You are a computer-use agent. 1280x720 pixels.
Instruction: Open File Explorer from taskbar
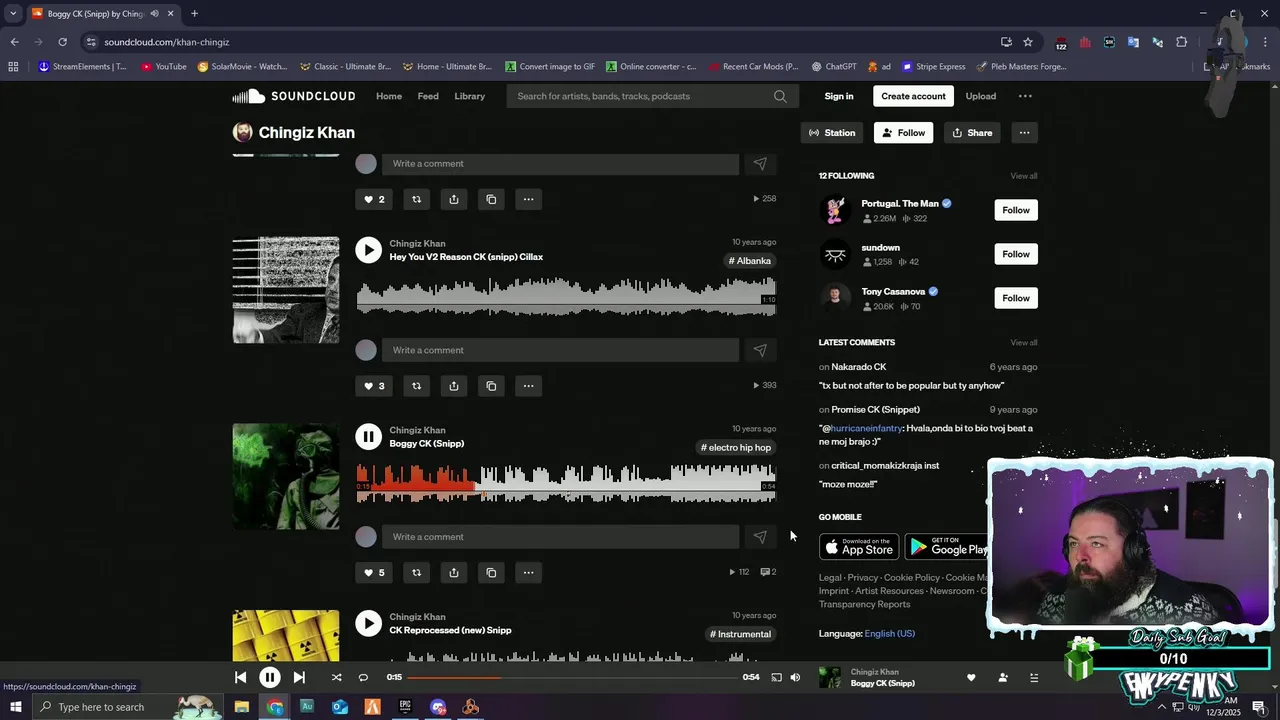tap(242, 707)
